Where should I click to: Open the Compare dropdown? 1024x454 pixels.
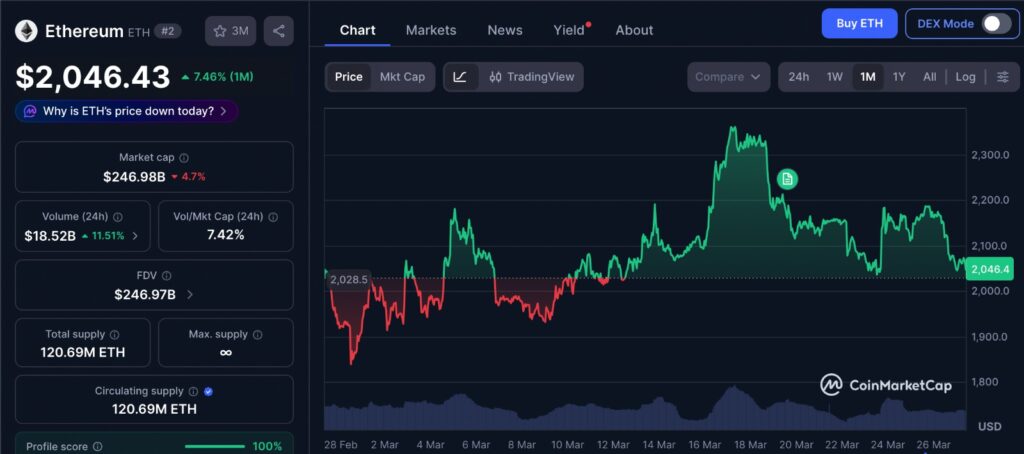coord(728,77)
